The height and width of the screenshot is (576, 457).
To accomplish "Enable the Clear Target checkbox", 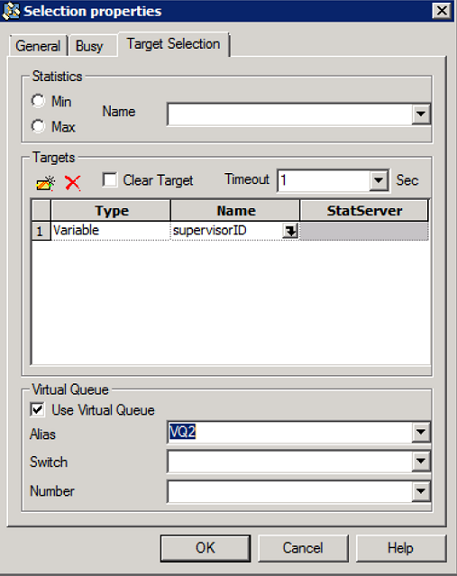I will (109, 180).
